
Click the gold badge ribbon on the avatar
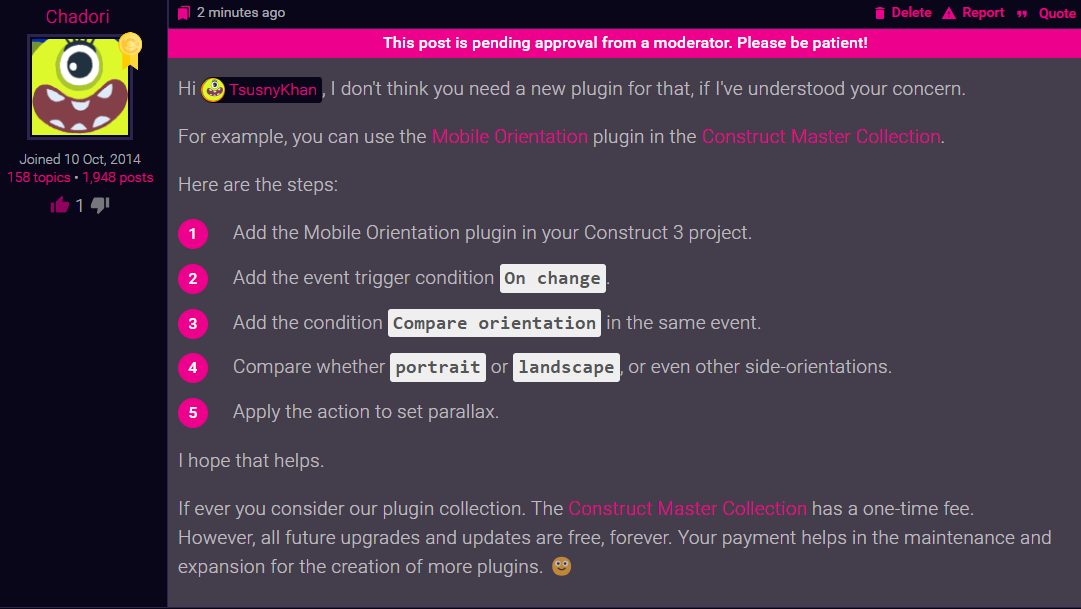tap(130, 50)
